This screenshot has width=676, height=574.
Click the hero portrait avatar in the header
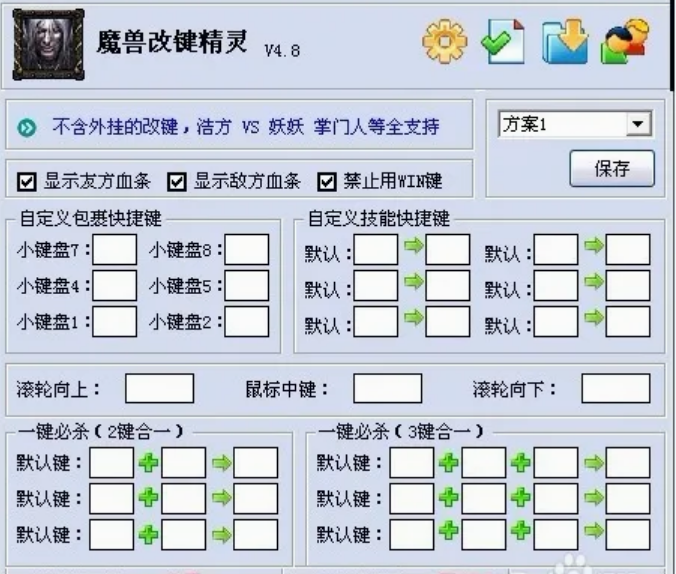[49, 44]
